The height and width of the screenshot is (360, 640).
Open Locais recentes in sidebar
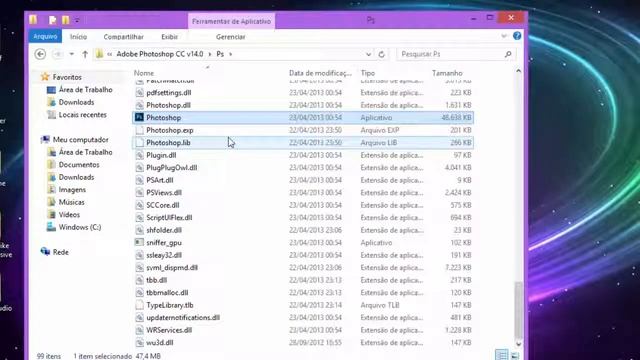tap(82, 115)
